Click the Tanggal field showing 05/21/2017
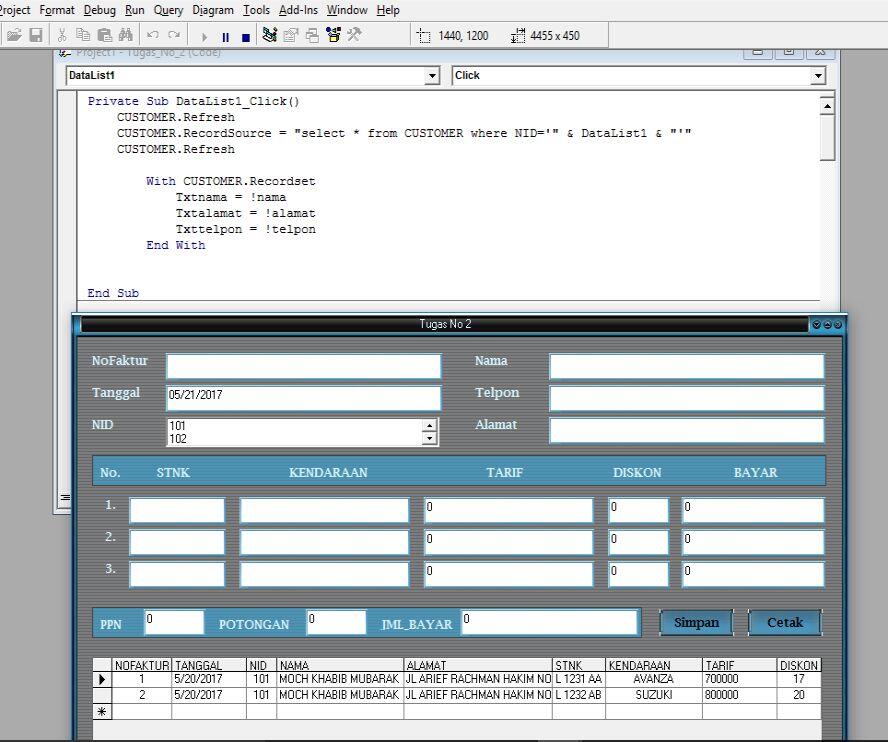The width and height of the screenshot is (888, 742). click(304, 398)
